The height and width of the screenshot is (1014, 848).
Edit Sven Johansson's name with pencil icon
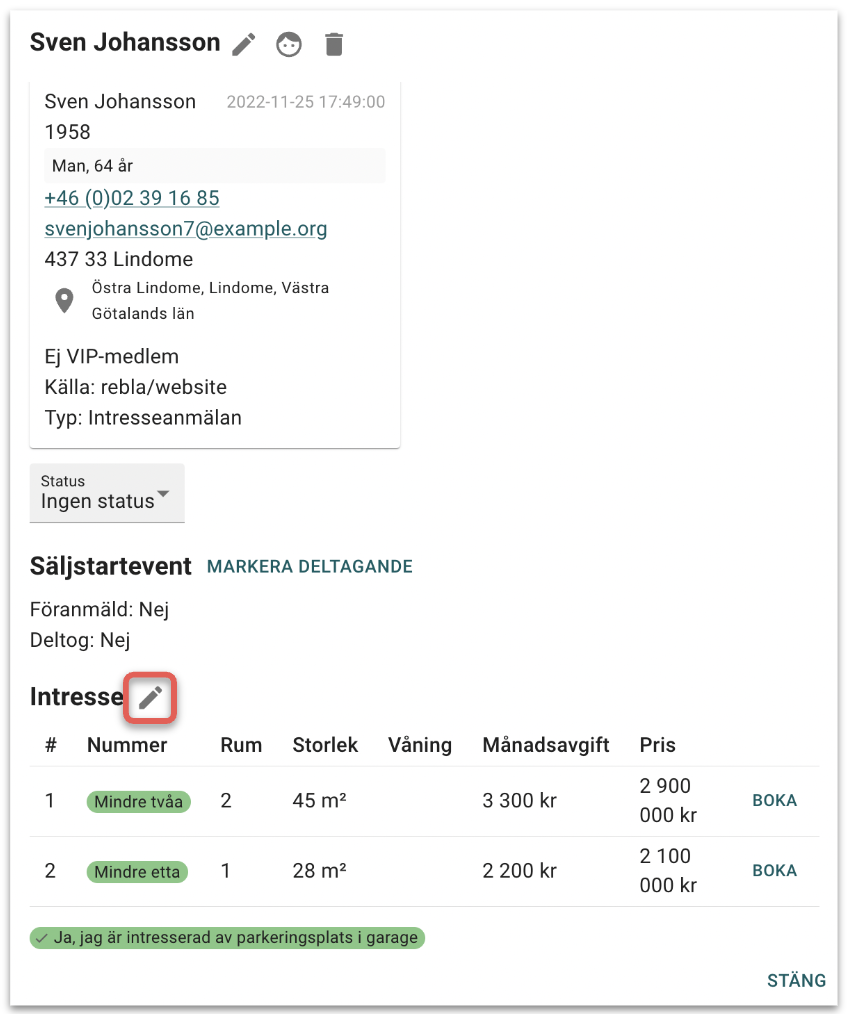tap(244, 44)
